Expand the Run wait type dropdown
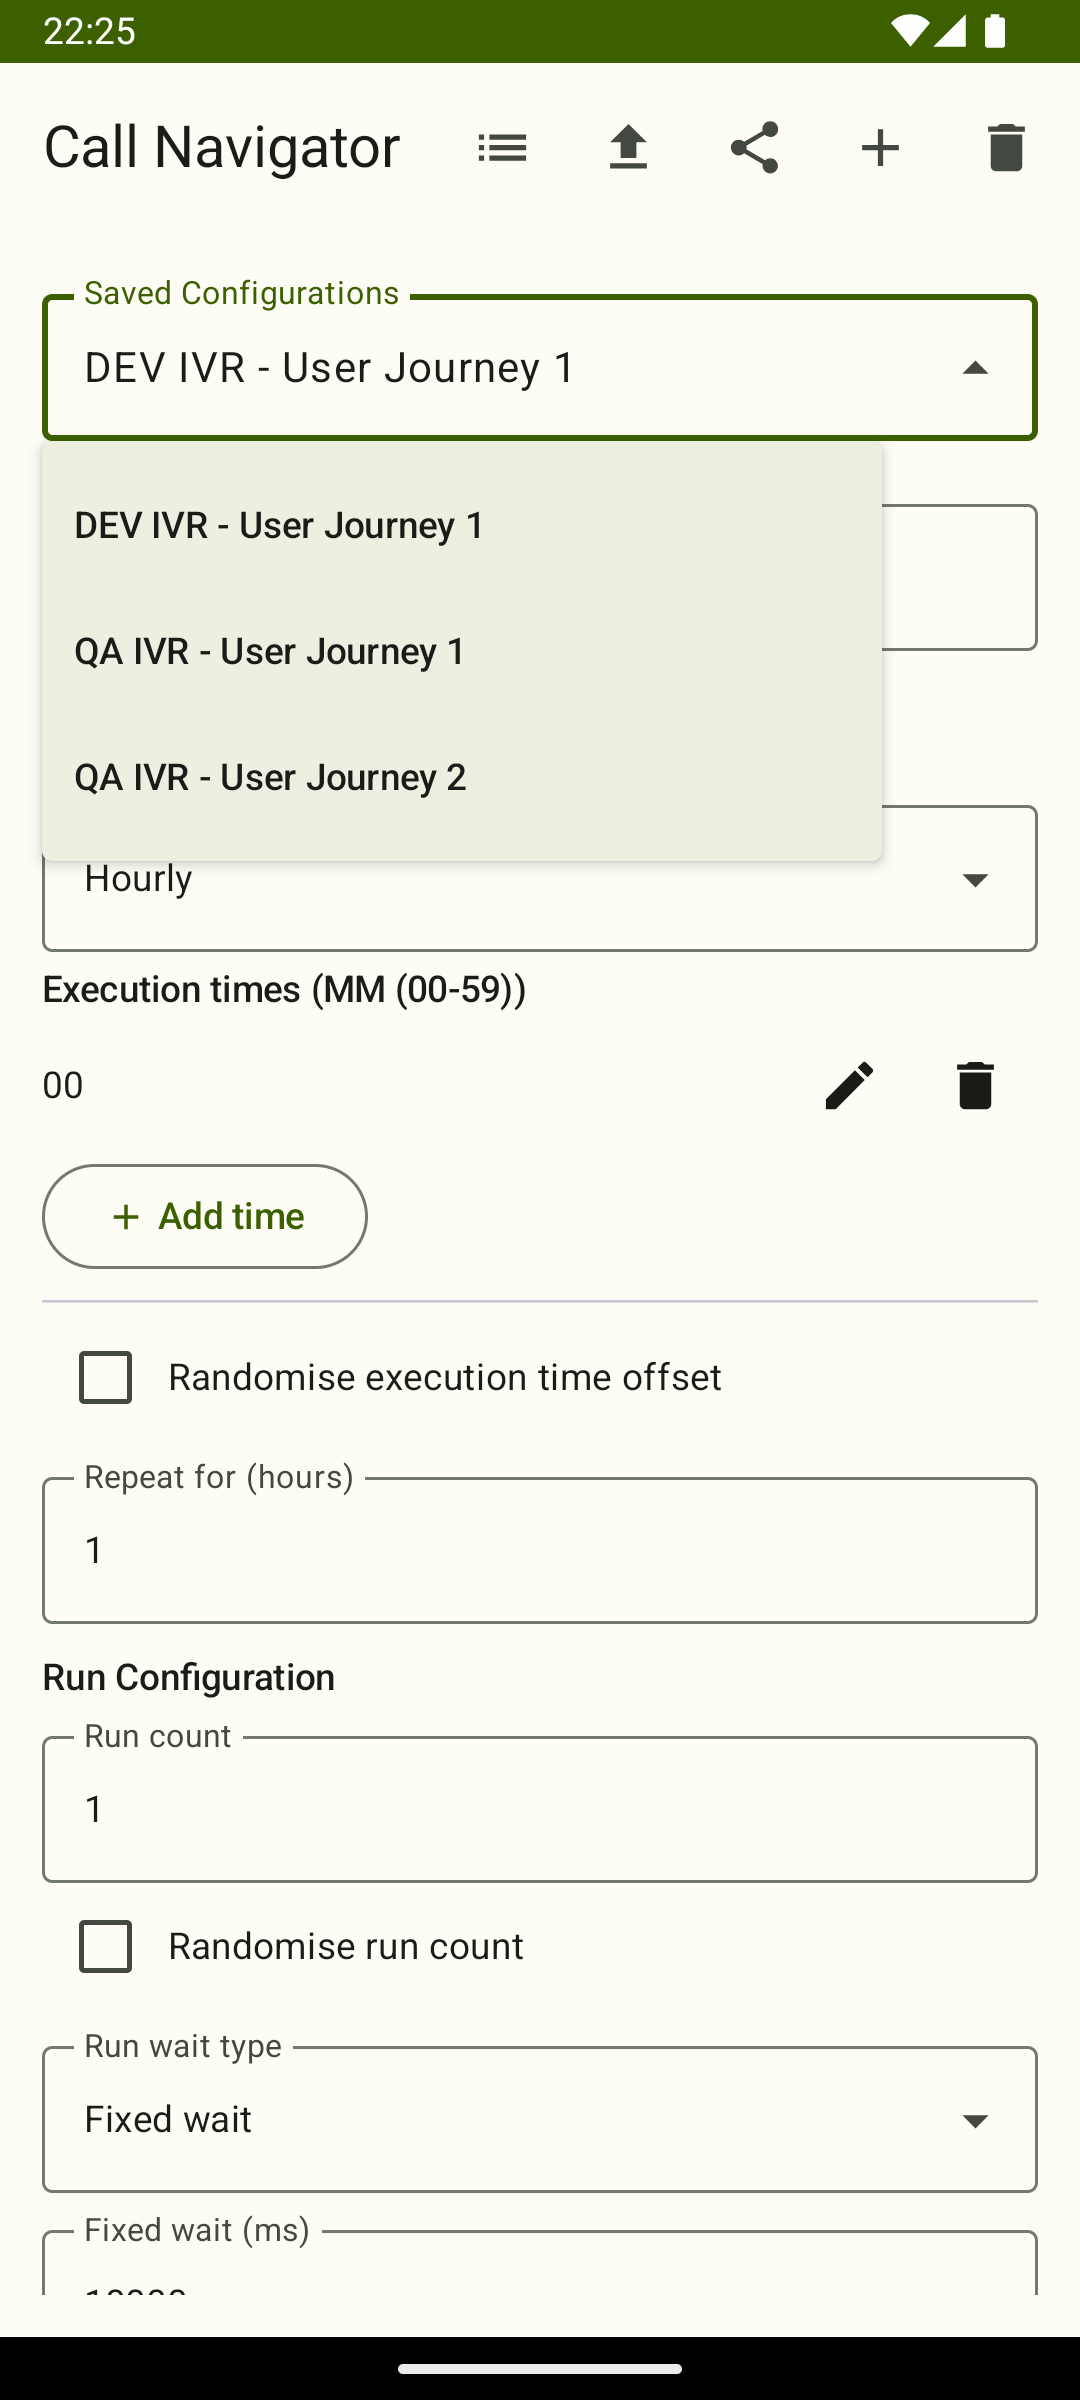The width and height of the screenshot is (1080, 2400). (976, 2118)
